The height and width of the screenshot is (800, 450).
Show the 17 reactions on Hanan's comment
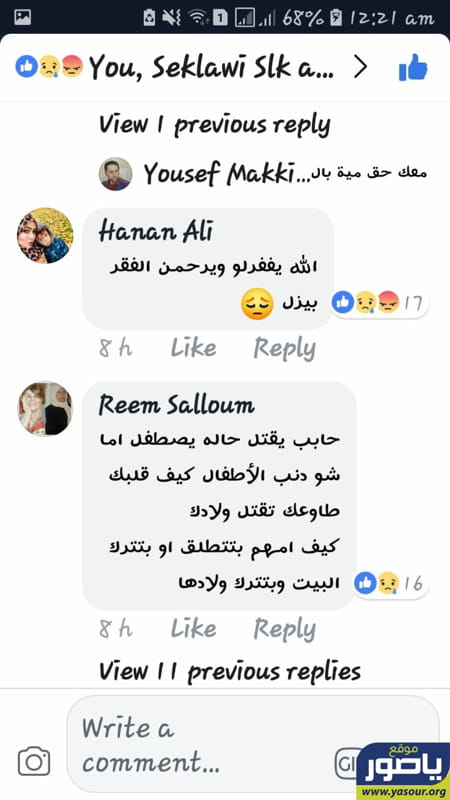point(380,303)
